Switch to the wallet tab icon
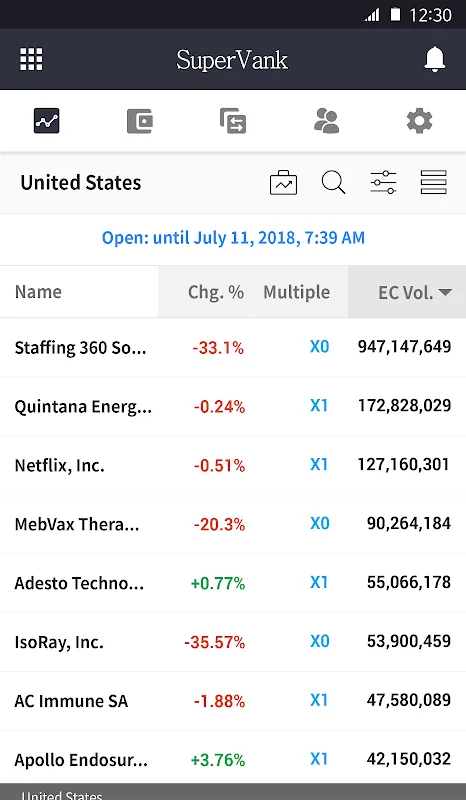This screenshot has height=800, width=466. coord(140,121)
